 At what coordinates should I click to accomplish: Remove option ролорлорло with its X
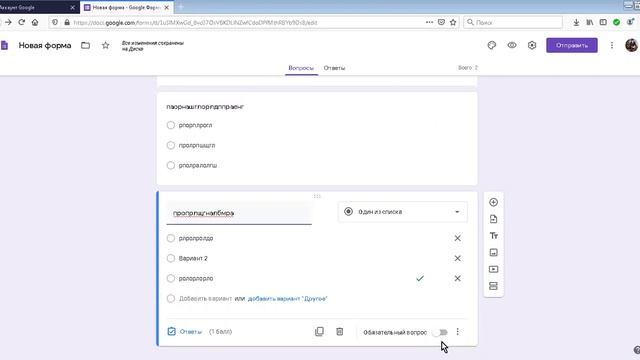point(458,278)
